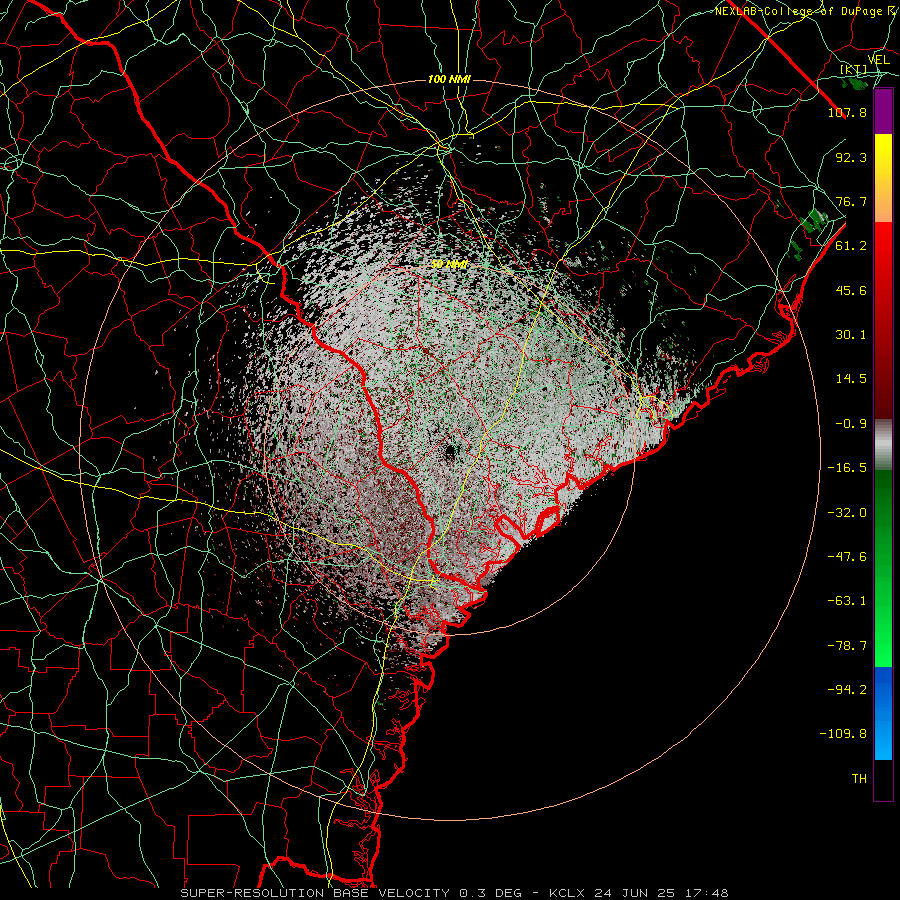The image size is (900, 900).
Task: Click the green segment of velocity color bar
Action: pyautogui.click(x=883, y=568)
